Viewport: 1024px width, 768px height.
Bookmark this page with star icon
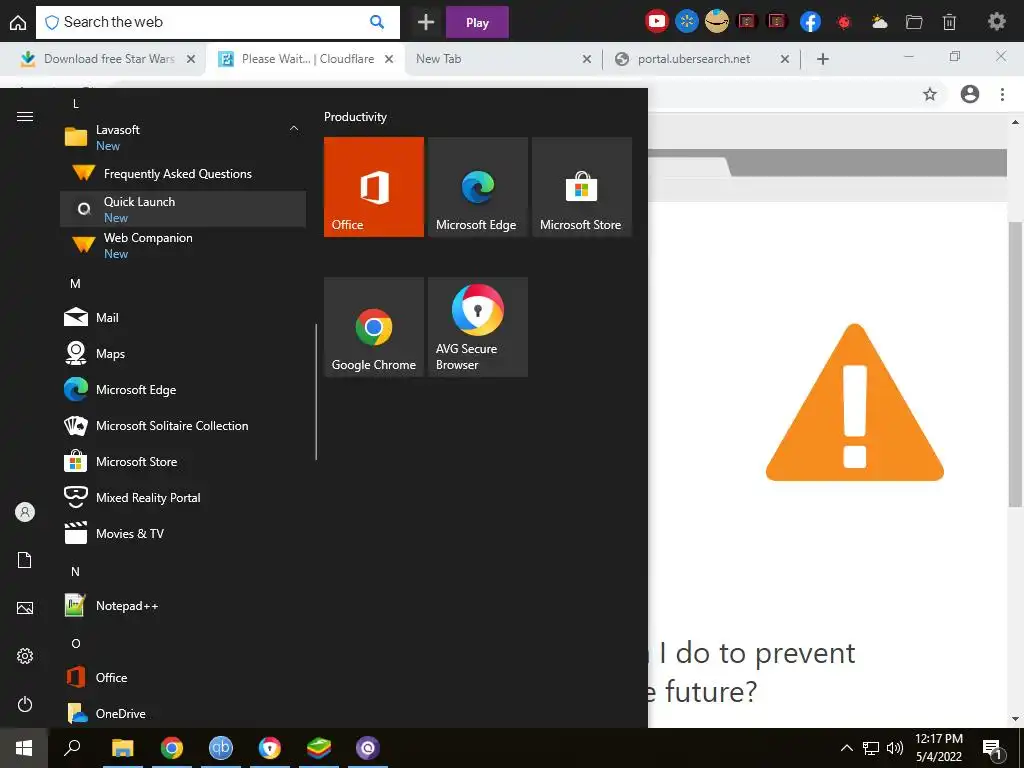930,95
